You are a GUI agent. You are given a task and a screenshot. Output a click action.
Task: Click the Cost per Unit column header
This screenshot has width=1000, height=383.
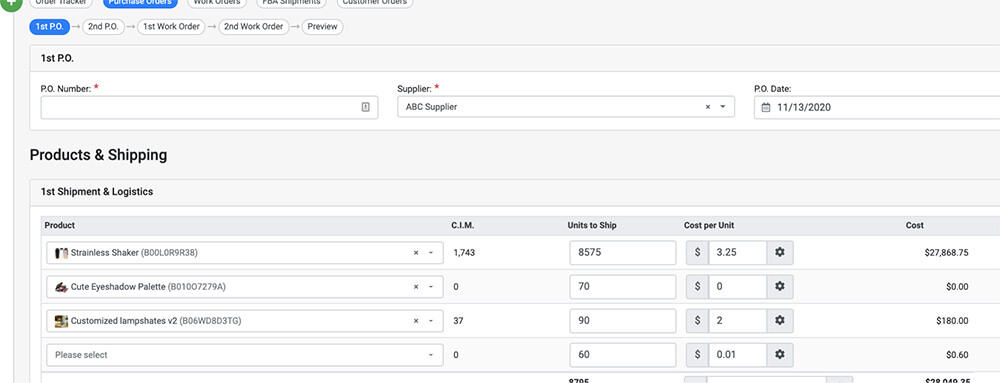[709, 226]
